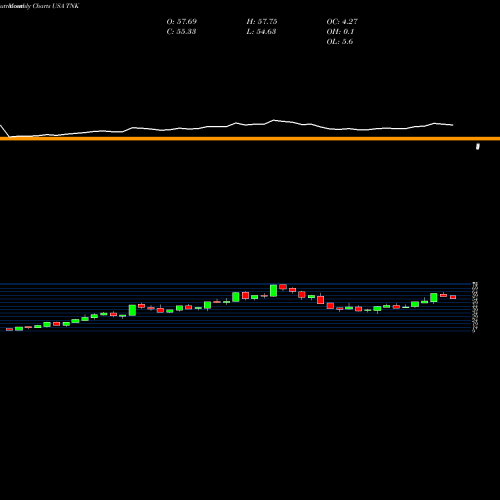The width and height of the screenshot is (500, 500).
Task: Select the close price 'C: 55.33'
Action: (181, 31)
